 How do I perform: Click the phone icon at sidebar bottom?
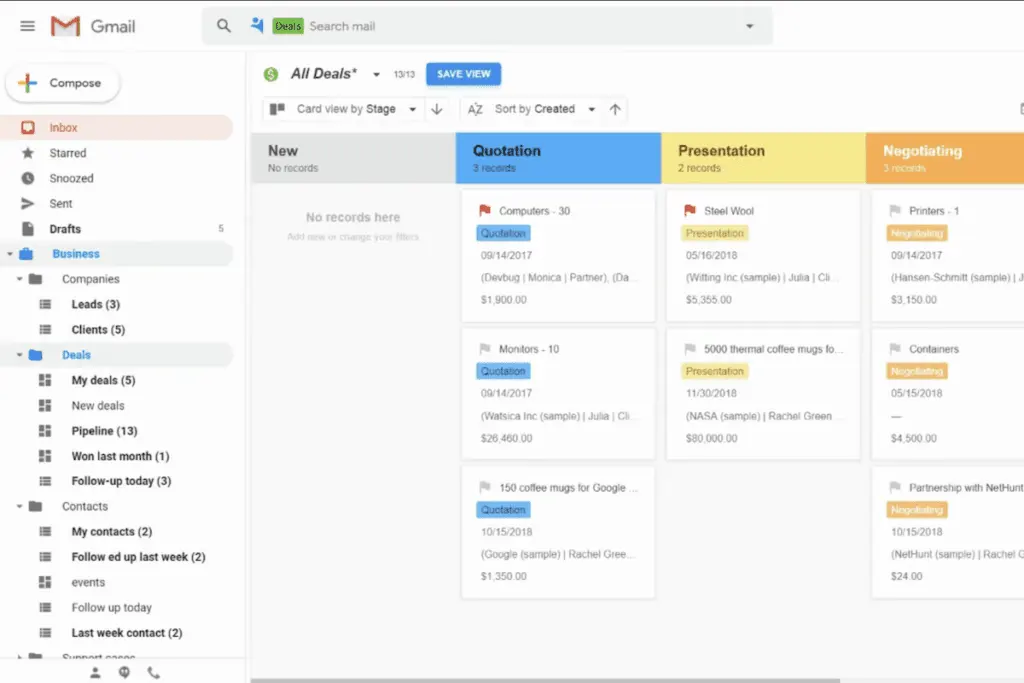click(x=153, y=673)
